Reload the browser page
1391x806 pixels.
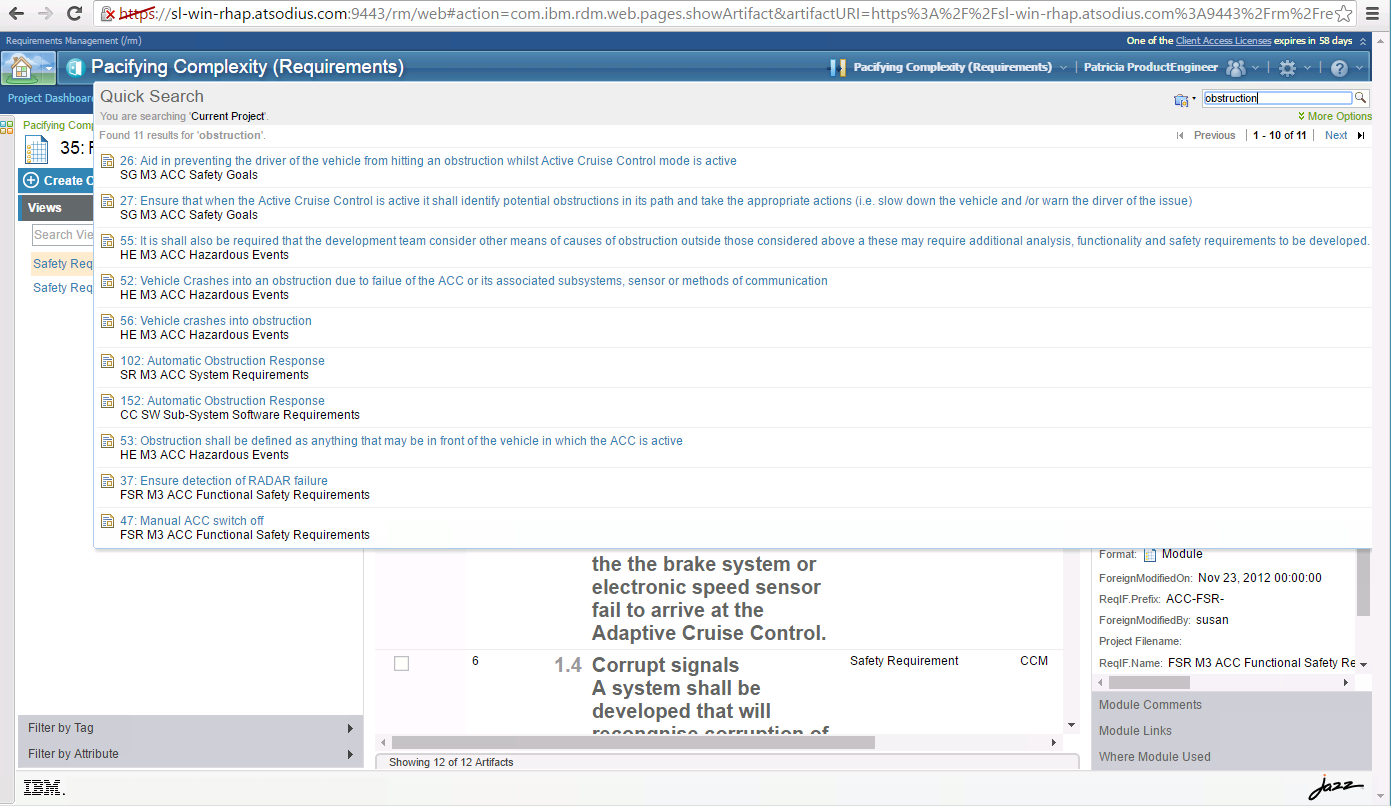pyautogui.click(x=75, y=14)
